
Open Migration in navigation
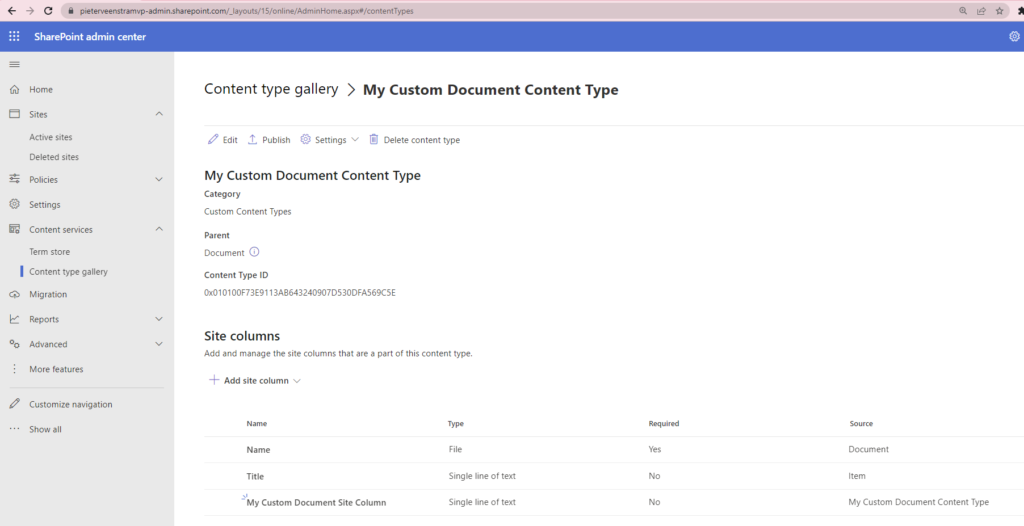coord(48,294)
